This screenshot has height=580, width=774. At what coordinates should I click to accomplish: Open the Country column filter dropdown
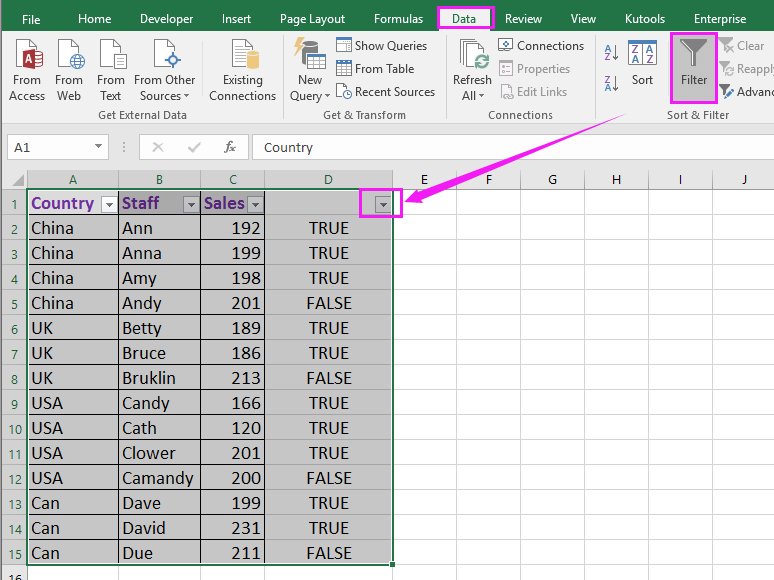(109, 204)
